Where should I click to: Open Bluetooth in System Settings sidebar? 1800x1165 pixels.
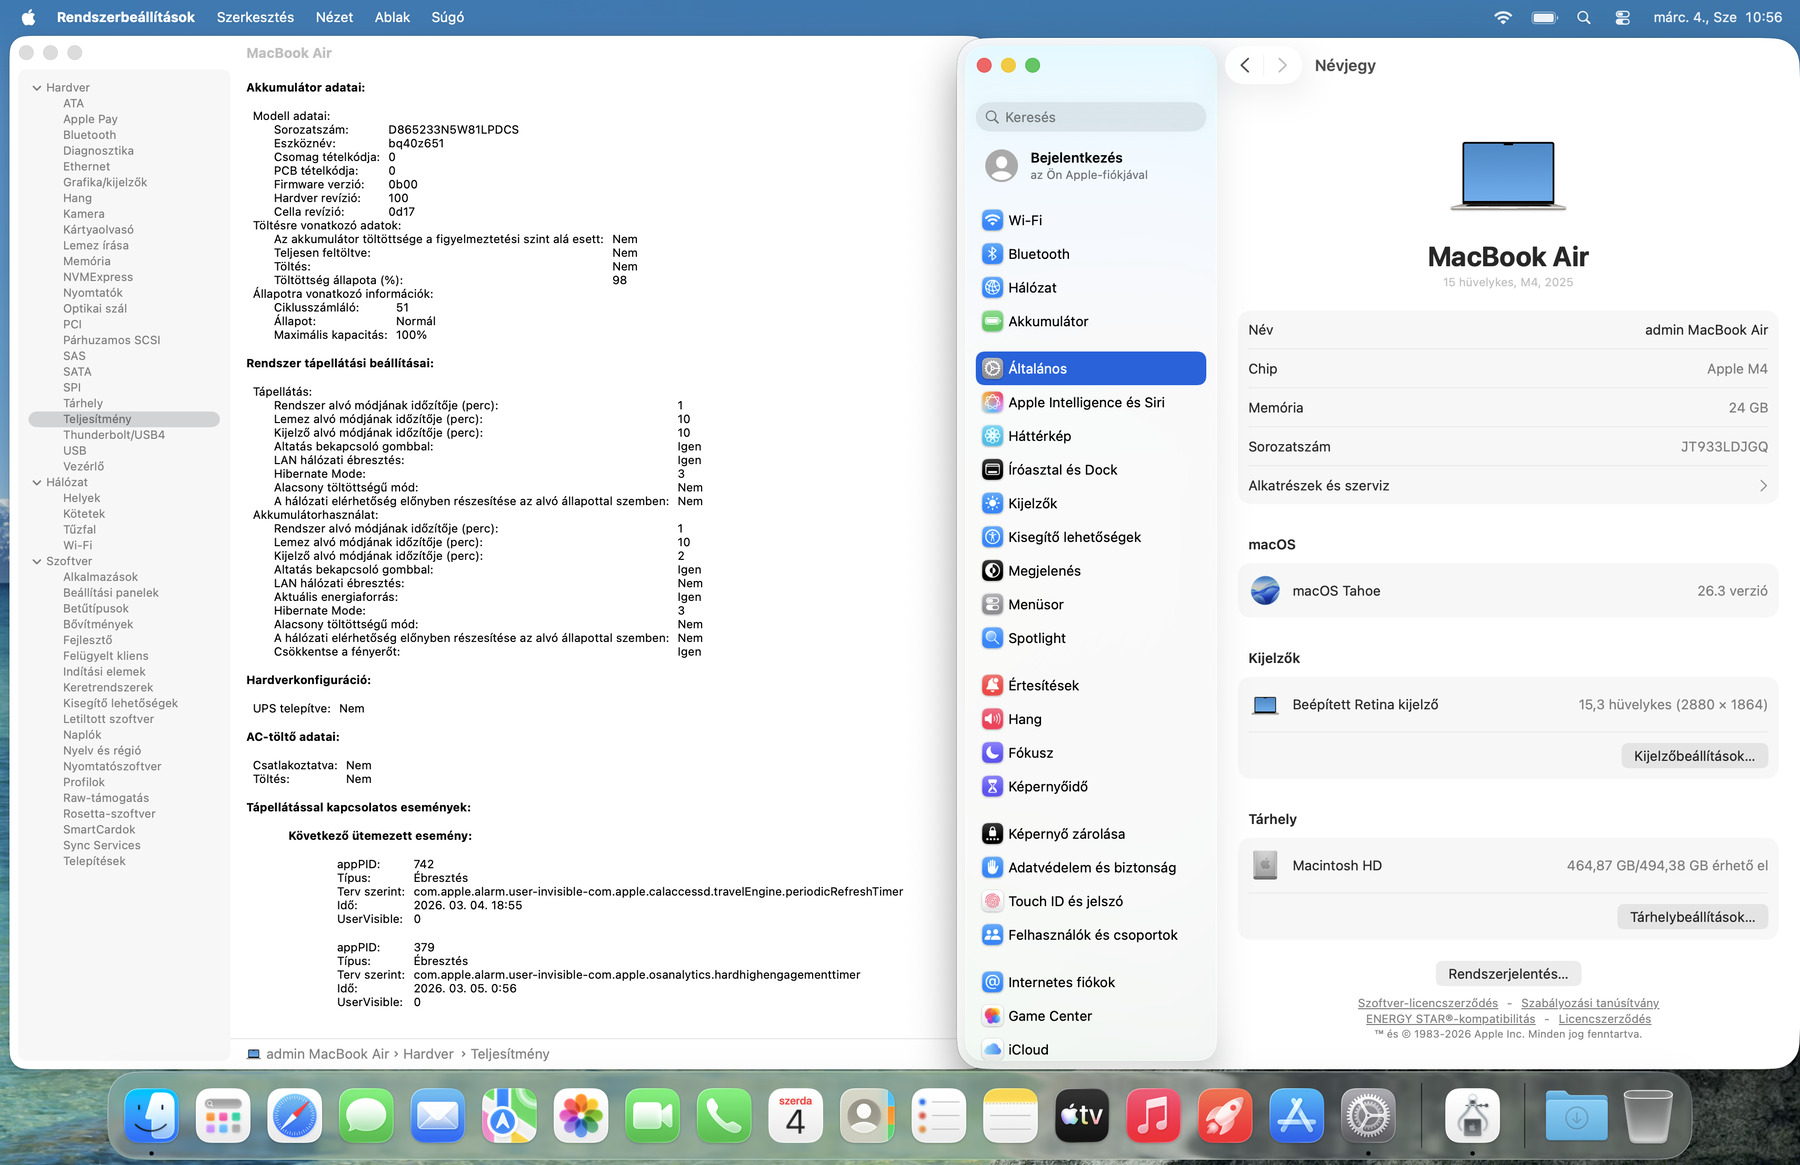pos(1090,254)
